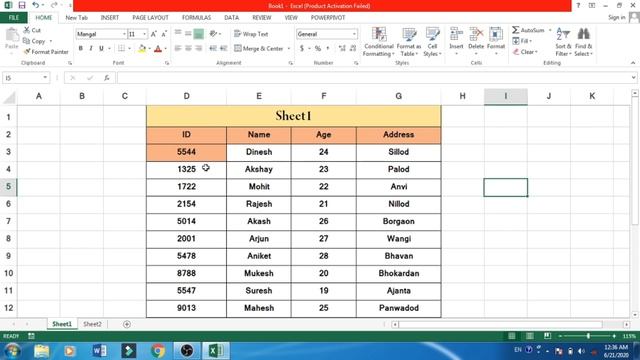
Task: Click the Decrease Indent icon
Action: [x=213, y=49]
